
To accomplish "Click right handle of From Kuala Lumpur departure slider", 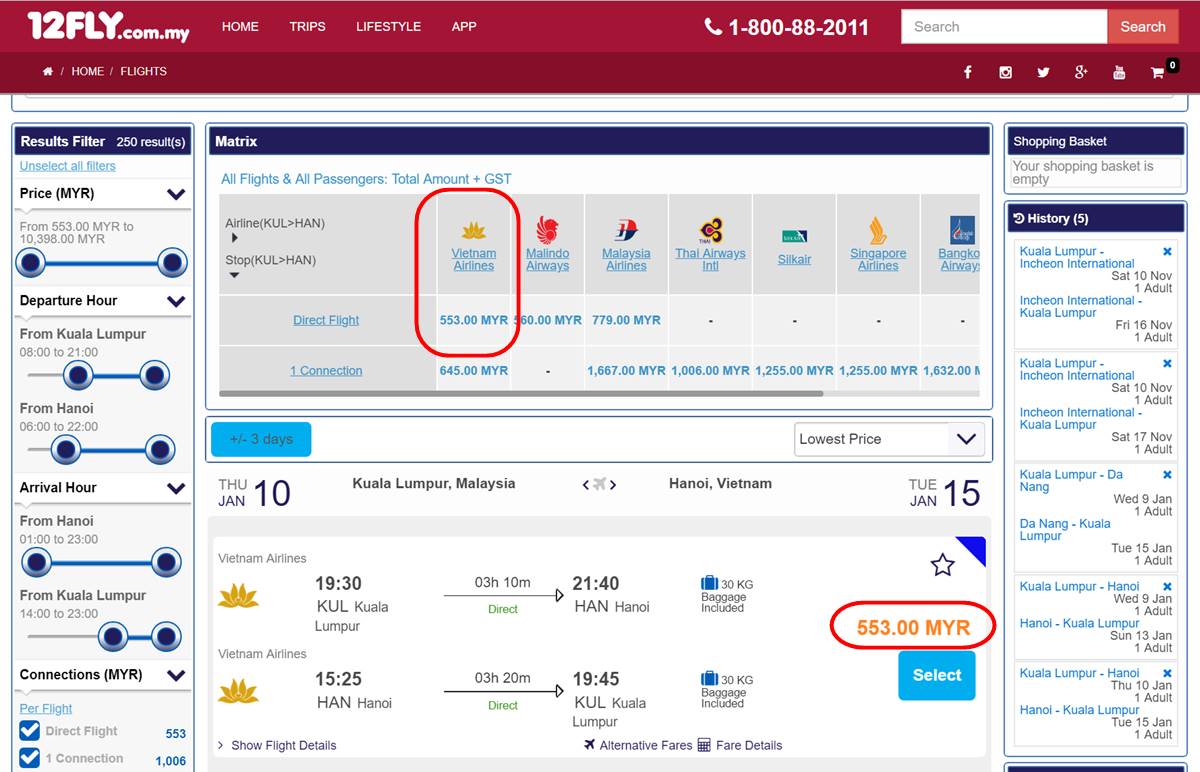I will coord(154,376).
